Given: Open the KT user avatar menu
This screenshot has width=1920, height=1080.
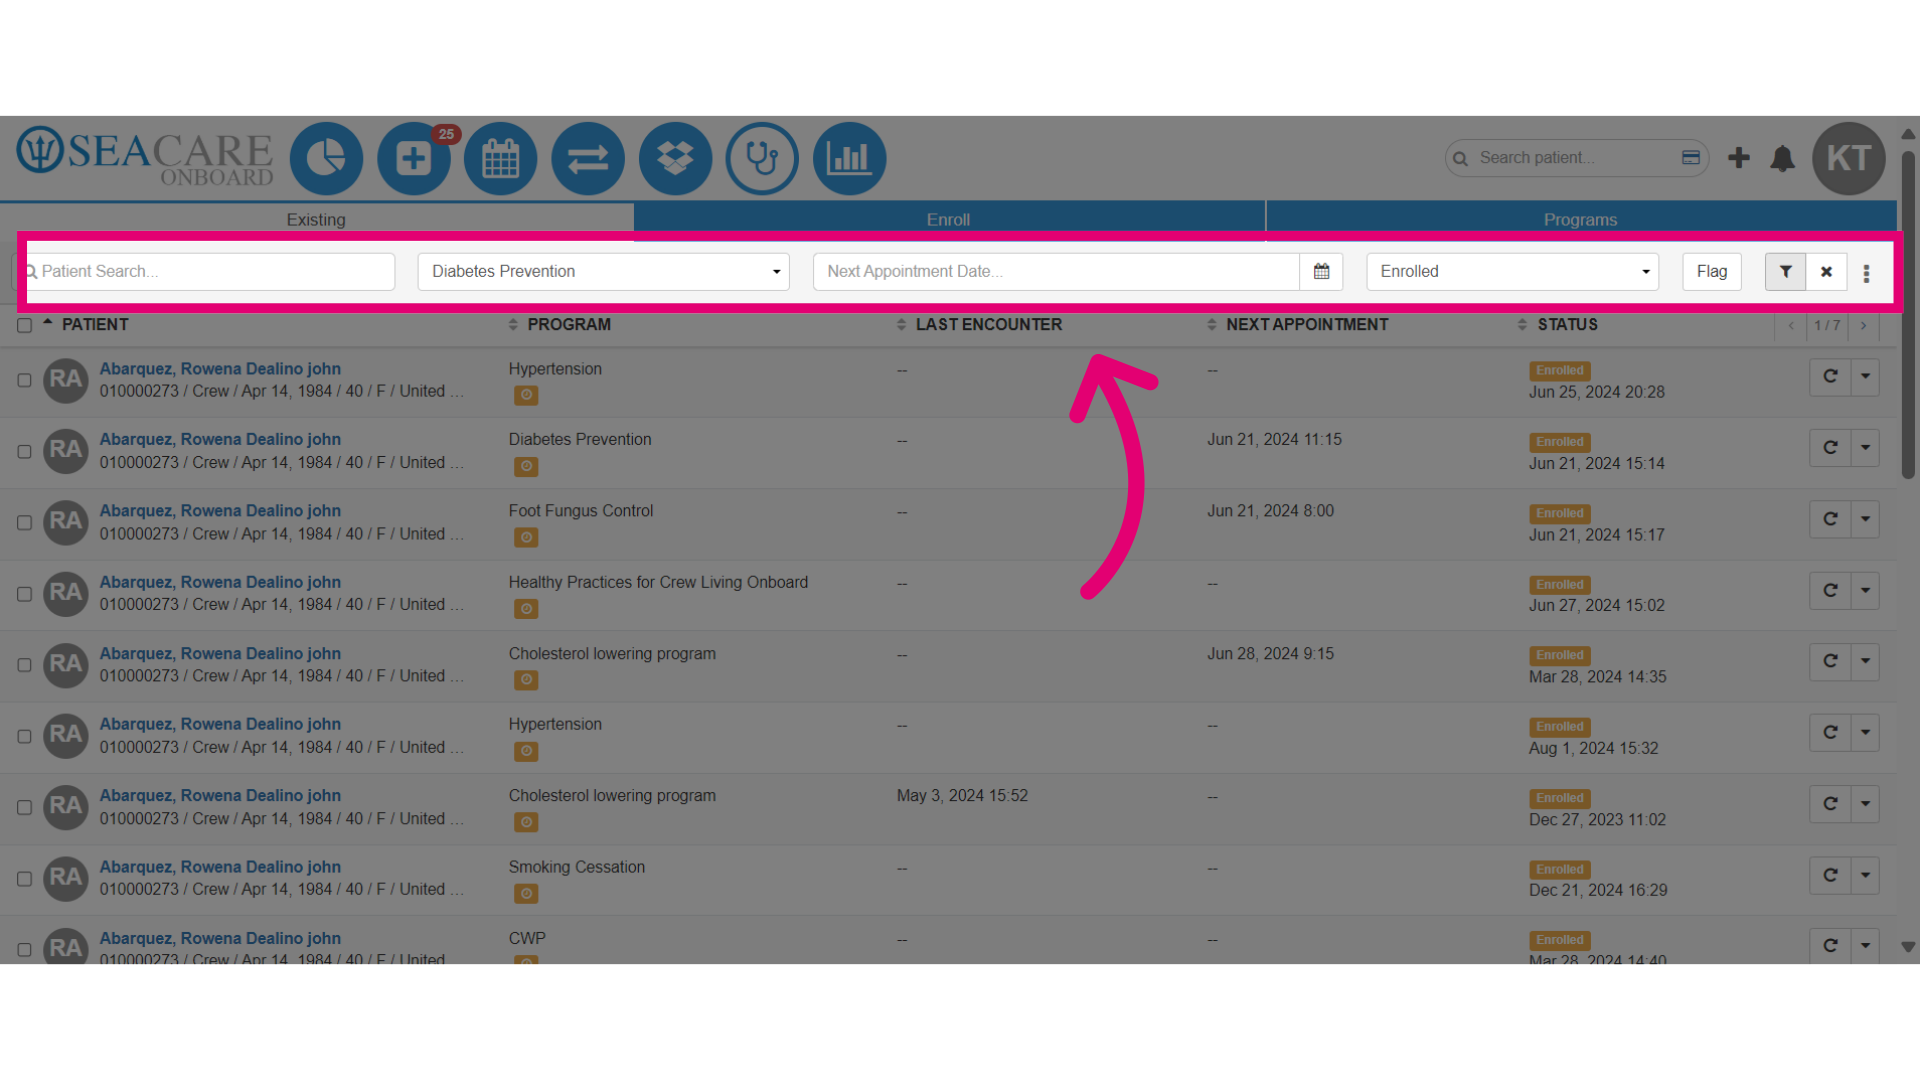Looking at the screenshot, I should 1849,158.
